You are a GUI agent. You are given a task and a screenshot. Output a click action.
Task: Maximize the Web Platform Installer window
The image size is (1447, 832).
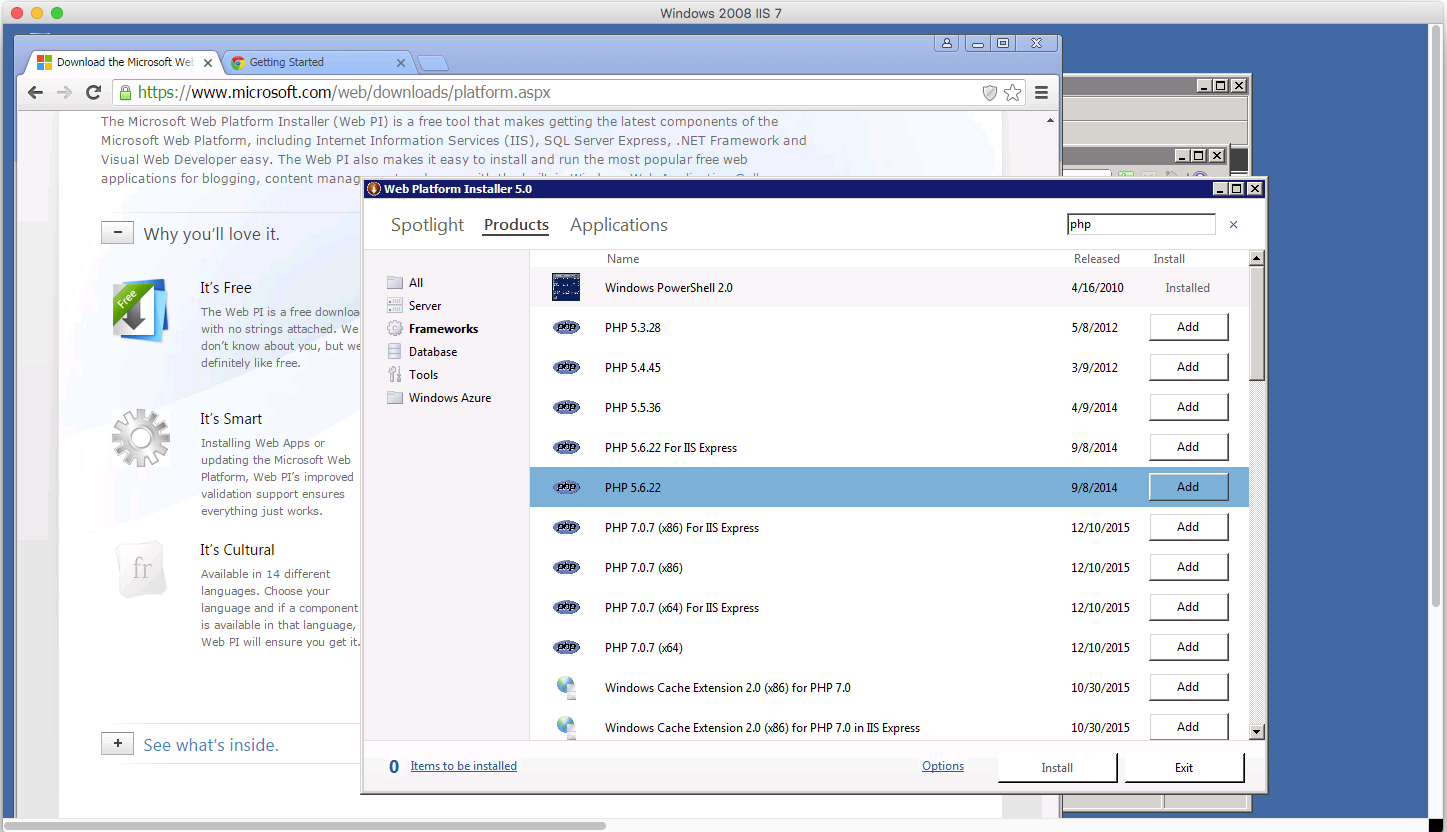1237,189
